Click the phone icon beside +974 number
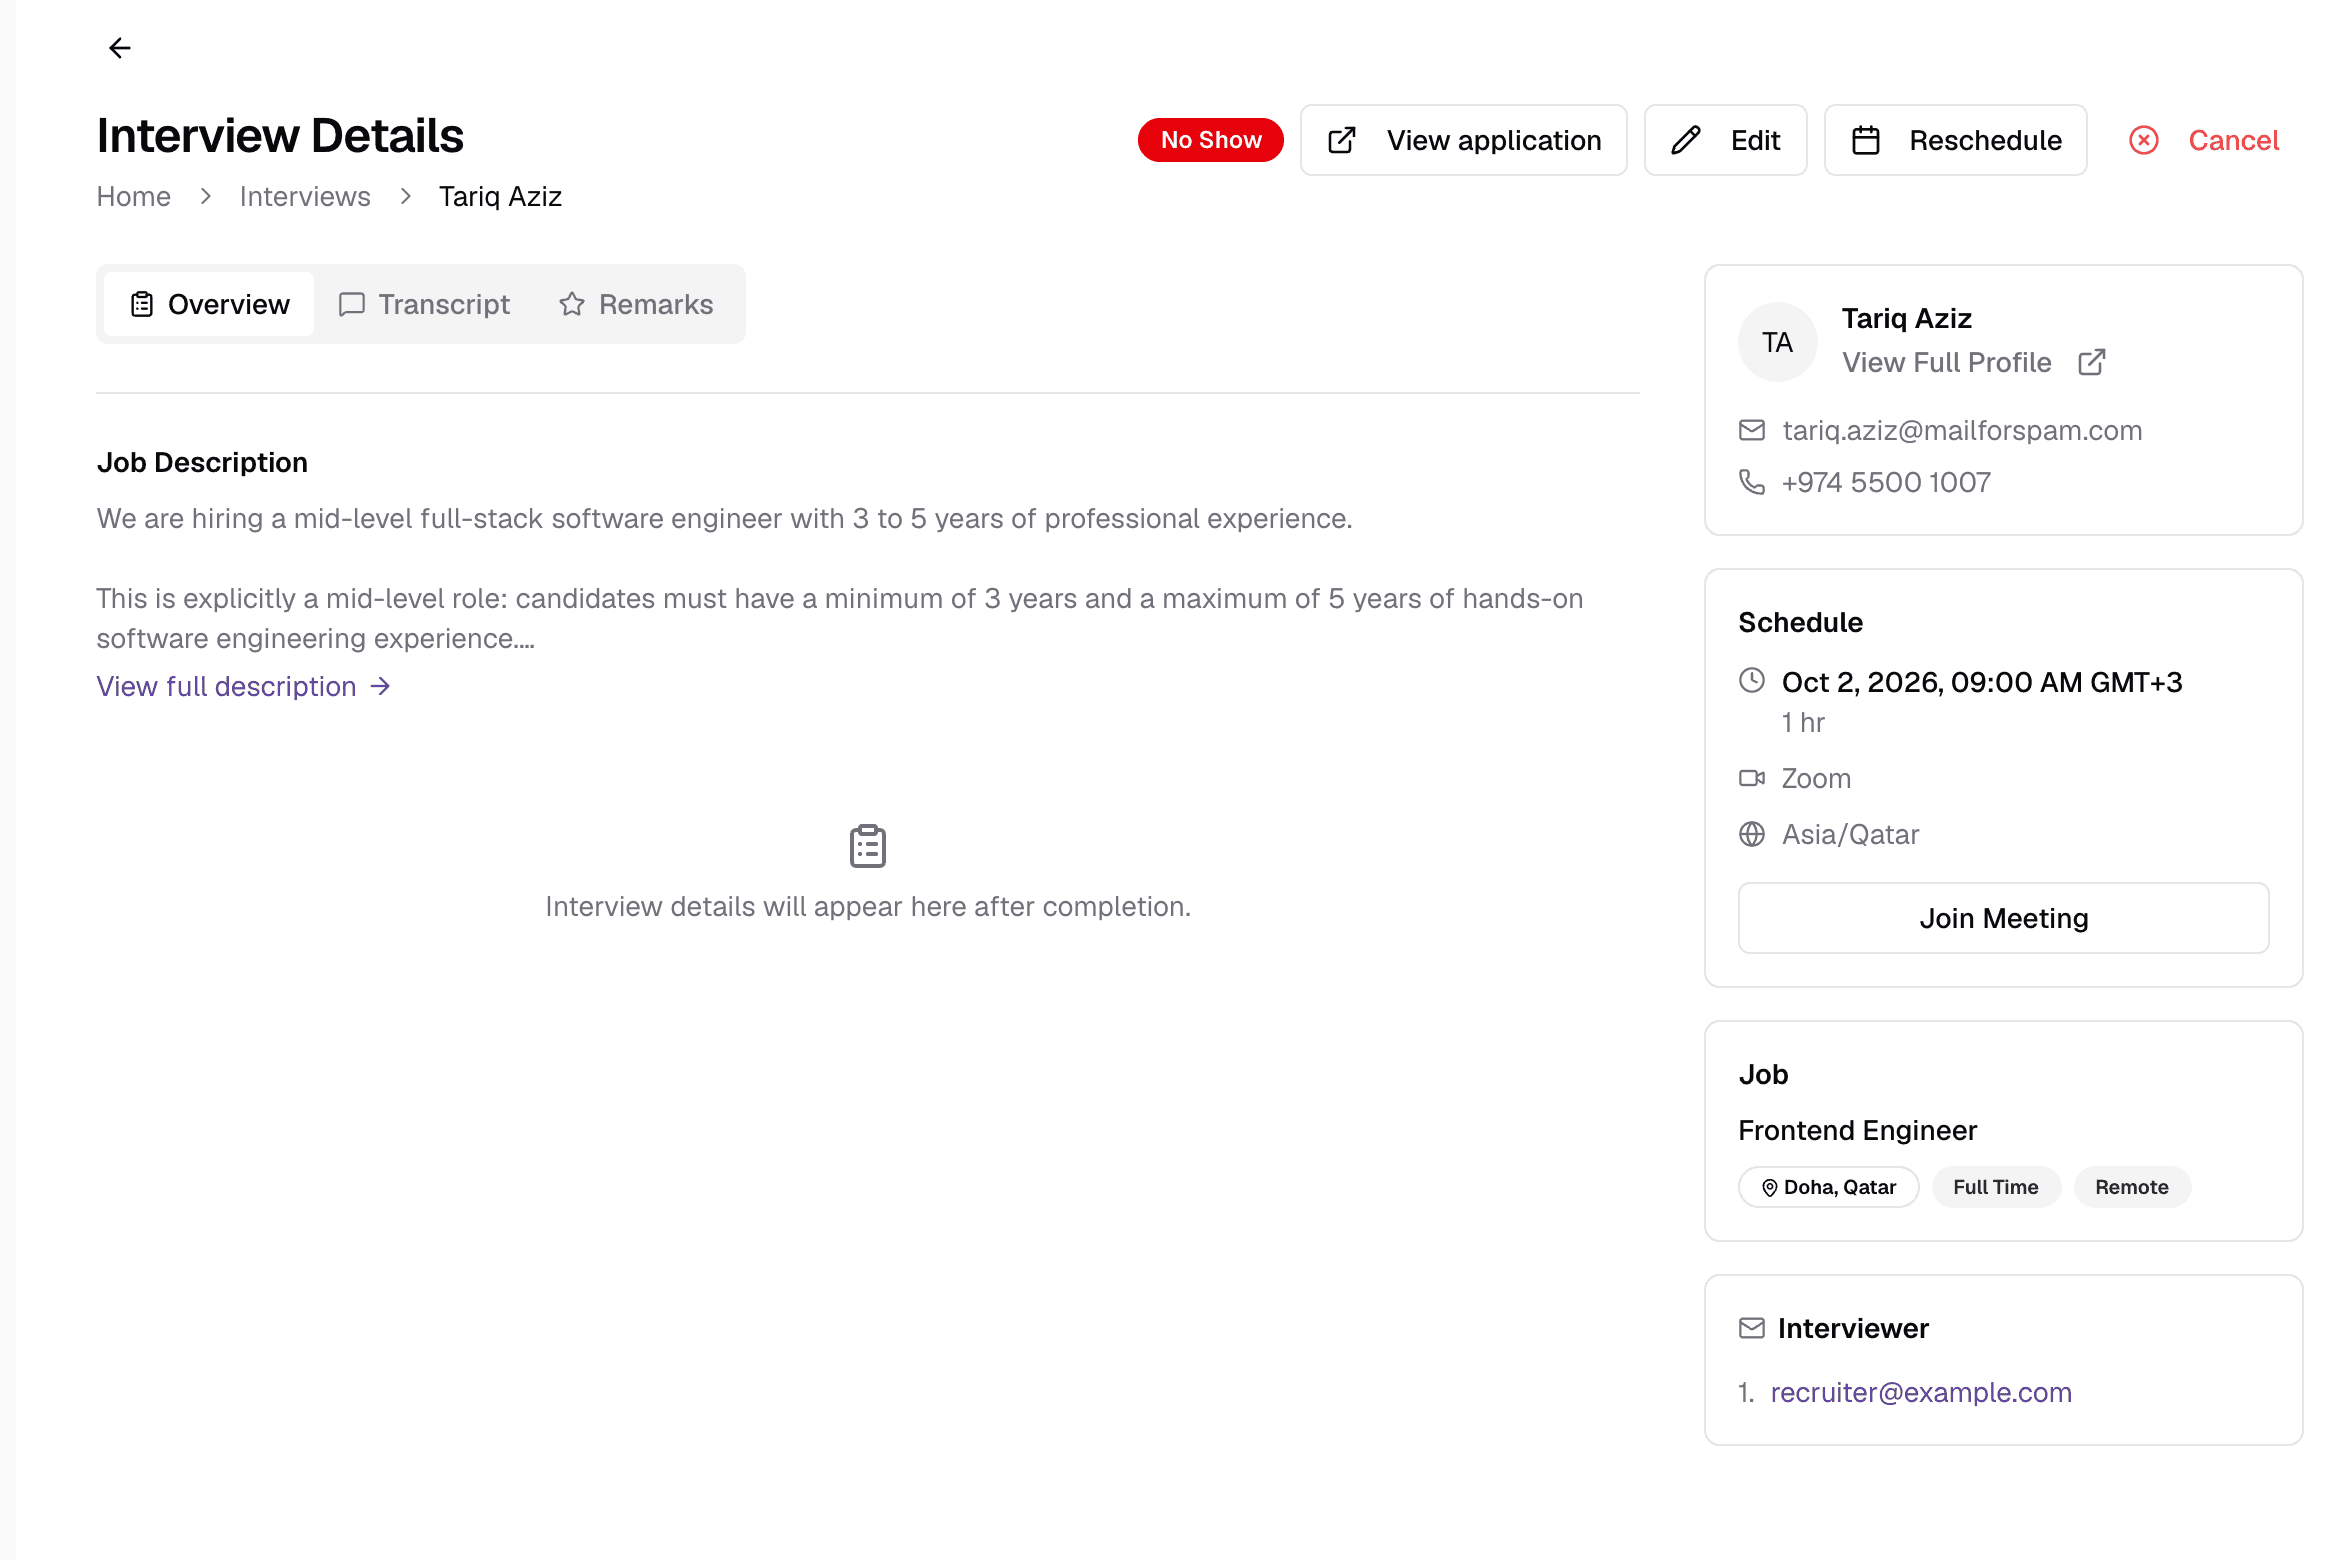This screenshot has width=2352, height=1560. pos(1752,482)
